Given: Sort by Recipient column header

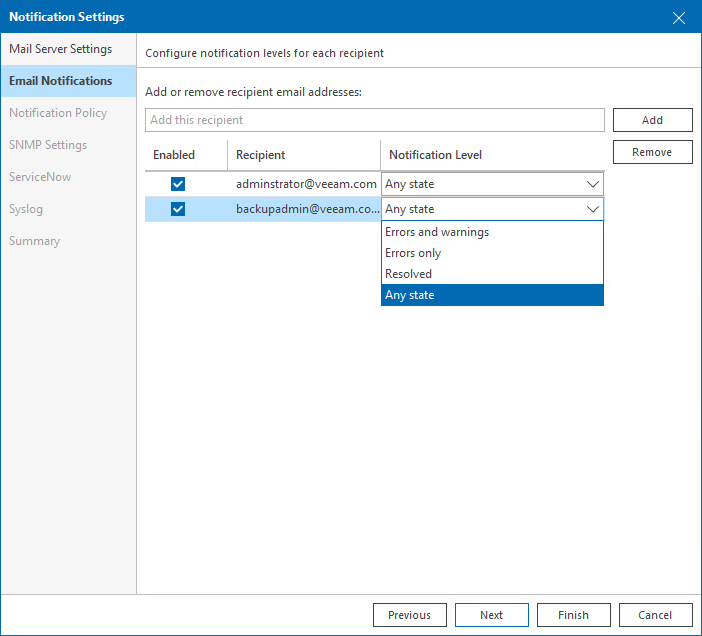Looking at the screenshot, I should point(304,155).
